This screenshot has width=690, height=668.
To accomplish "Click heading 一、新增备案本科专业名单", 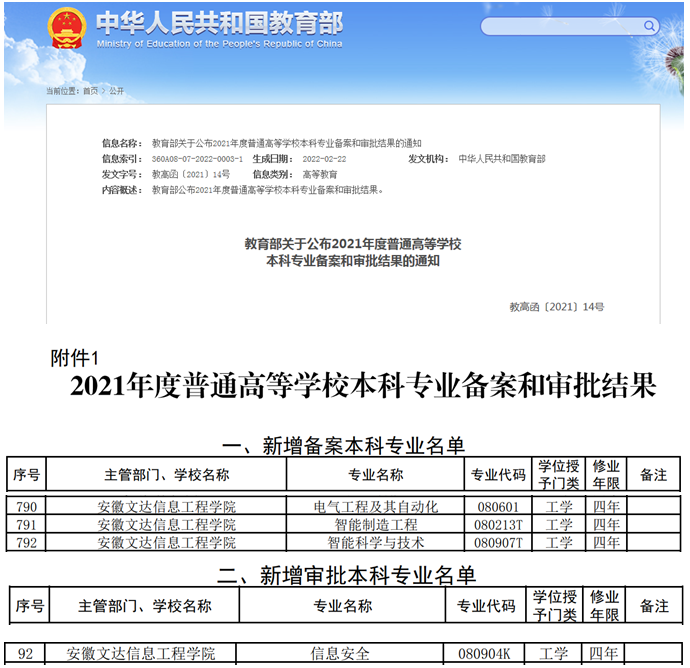I will point(344,445).
